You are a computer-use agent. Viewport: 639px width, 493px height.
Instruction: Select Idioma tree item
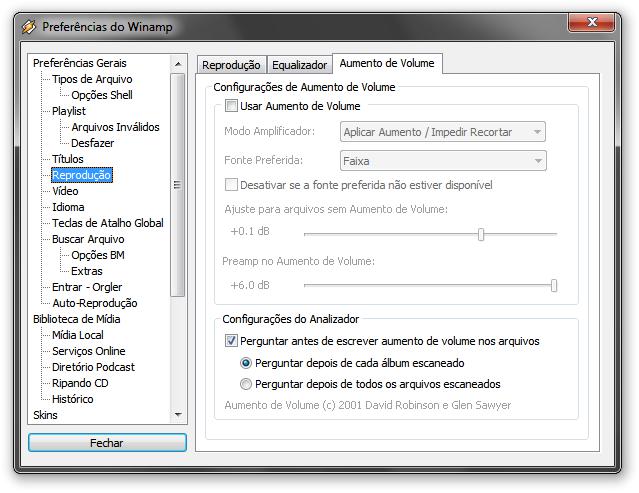click(x=68, y=207)
